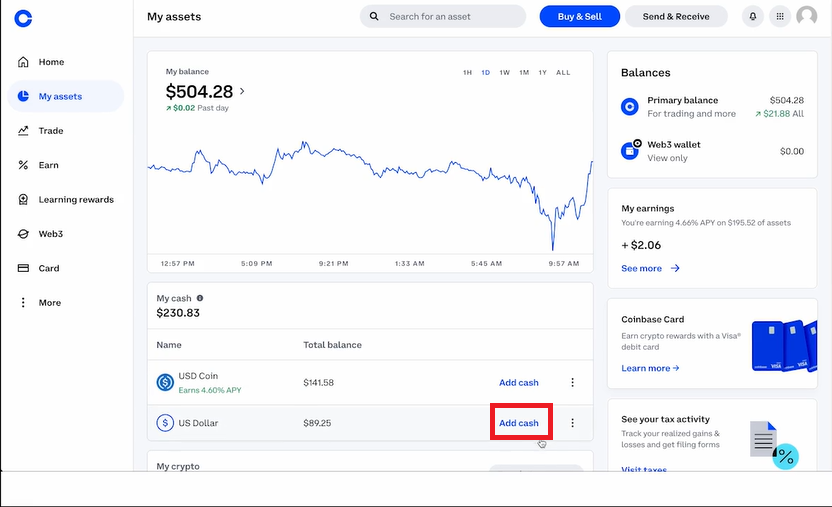Click the $89.25 US Dollar balance
This screenshot has width=832, height=507.
point(317,423)
